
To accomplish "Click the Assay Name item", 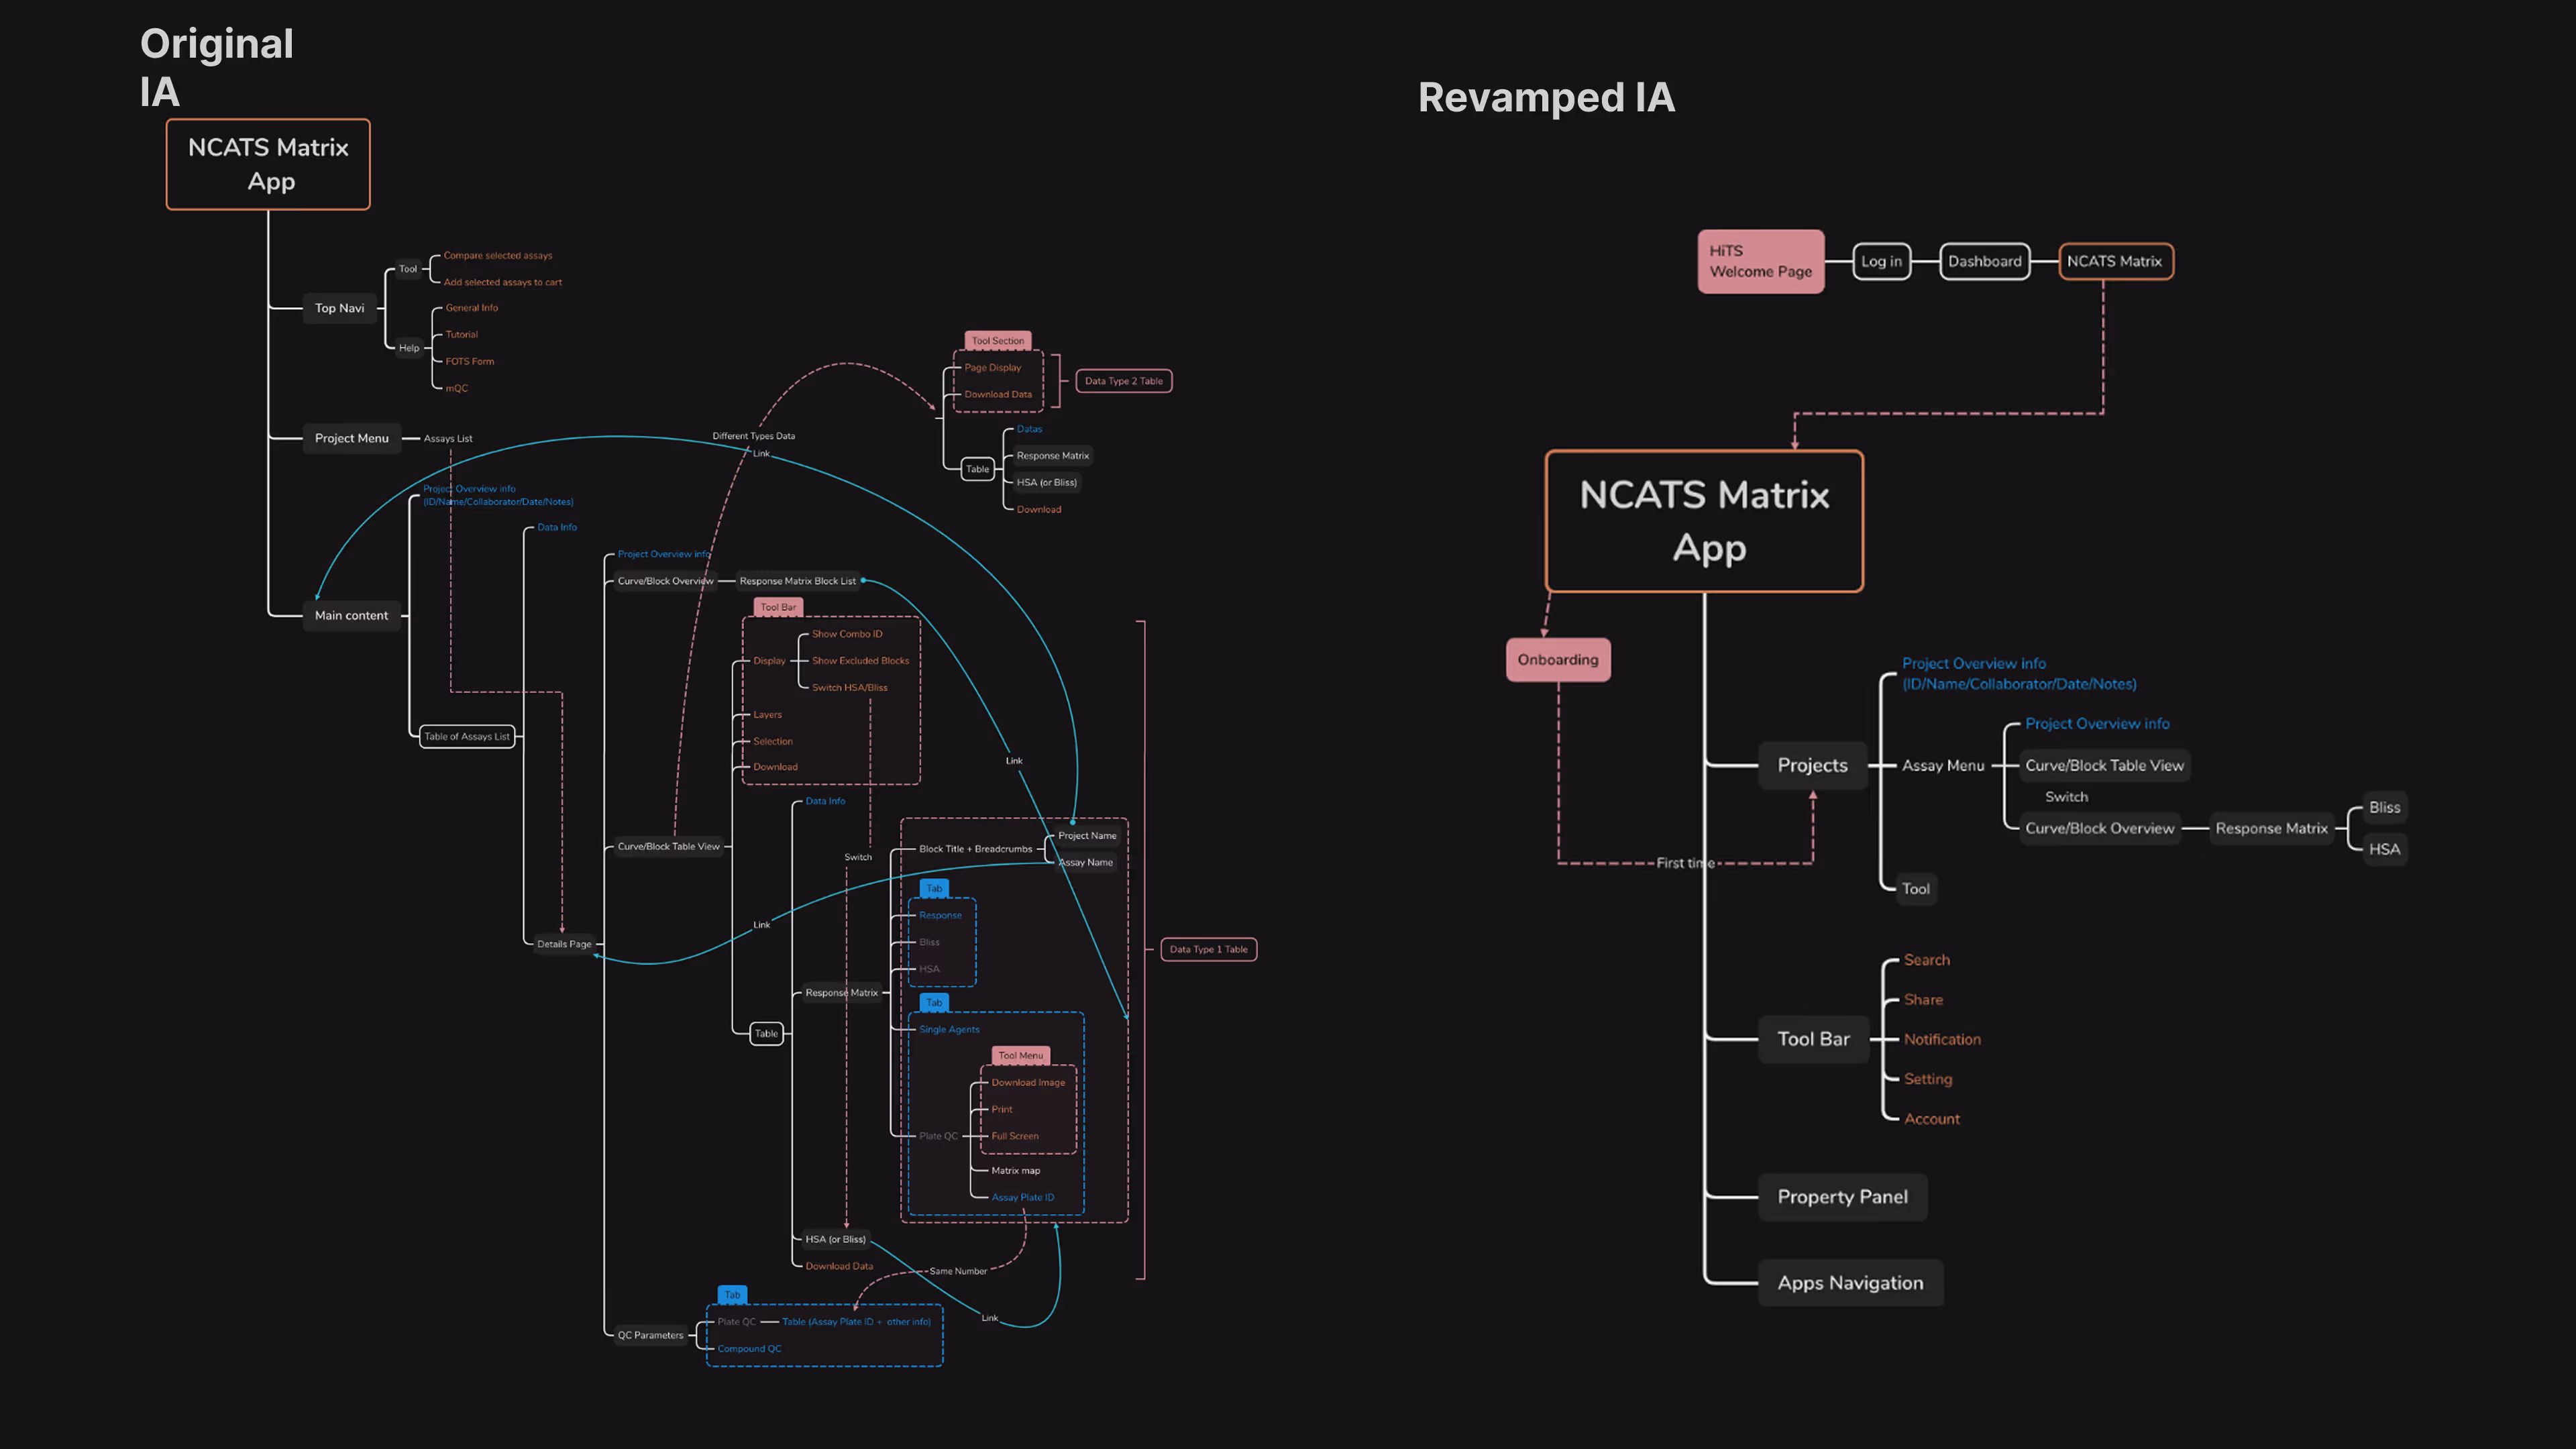I will click(1085, 863).
